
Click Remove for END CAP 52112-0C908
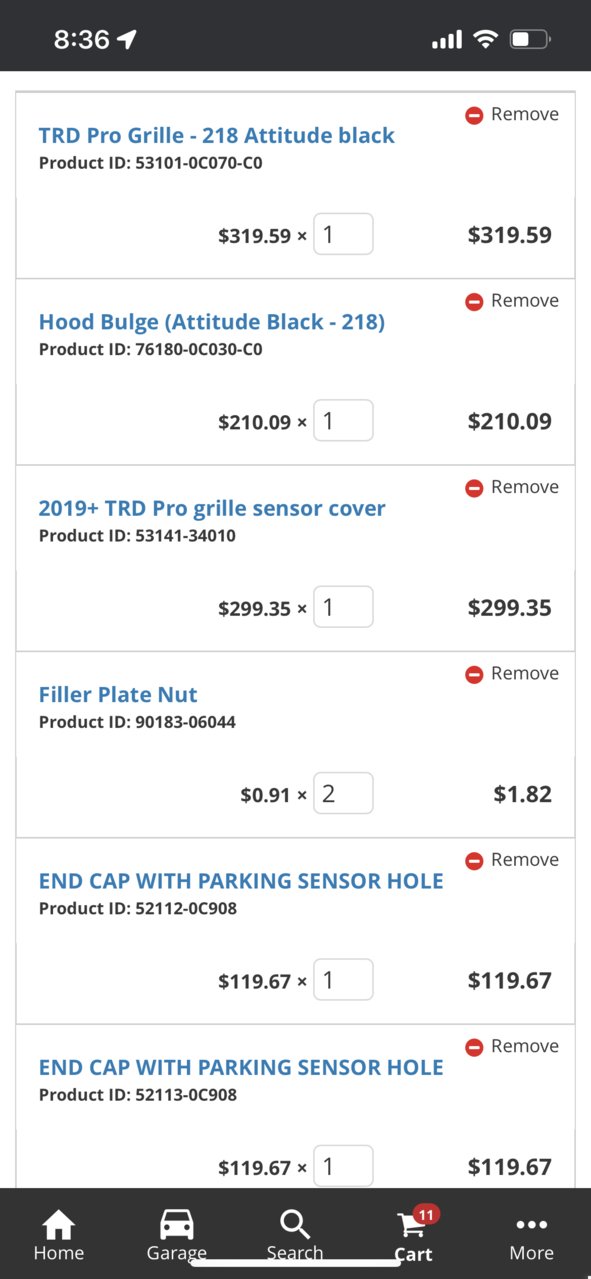[512, 860]
